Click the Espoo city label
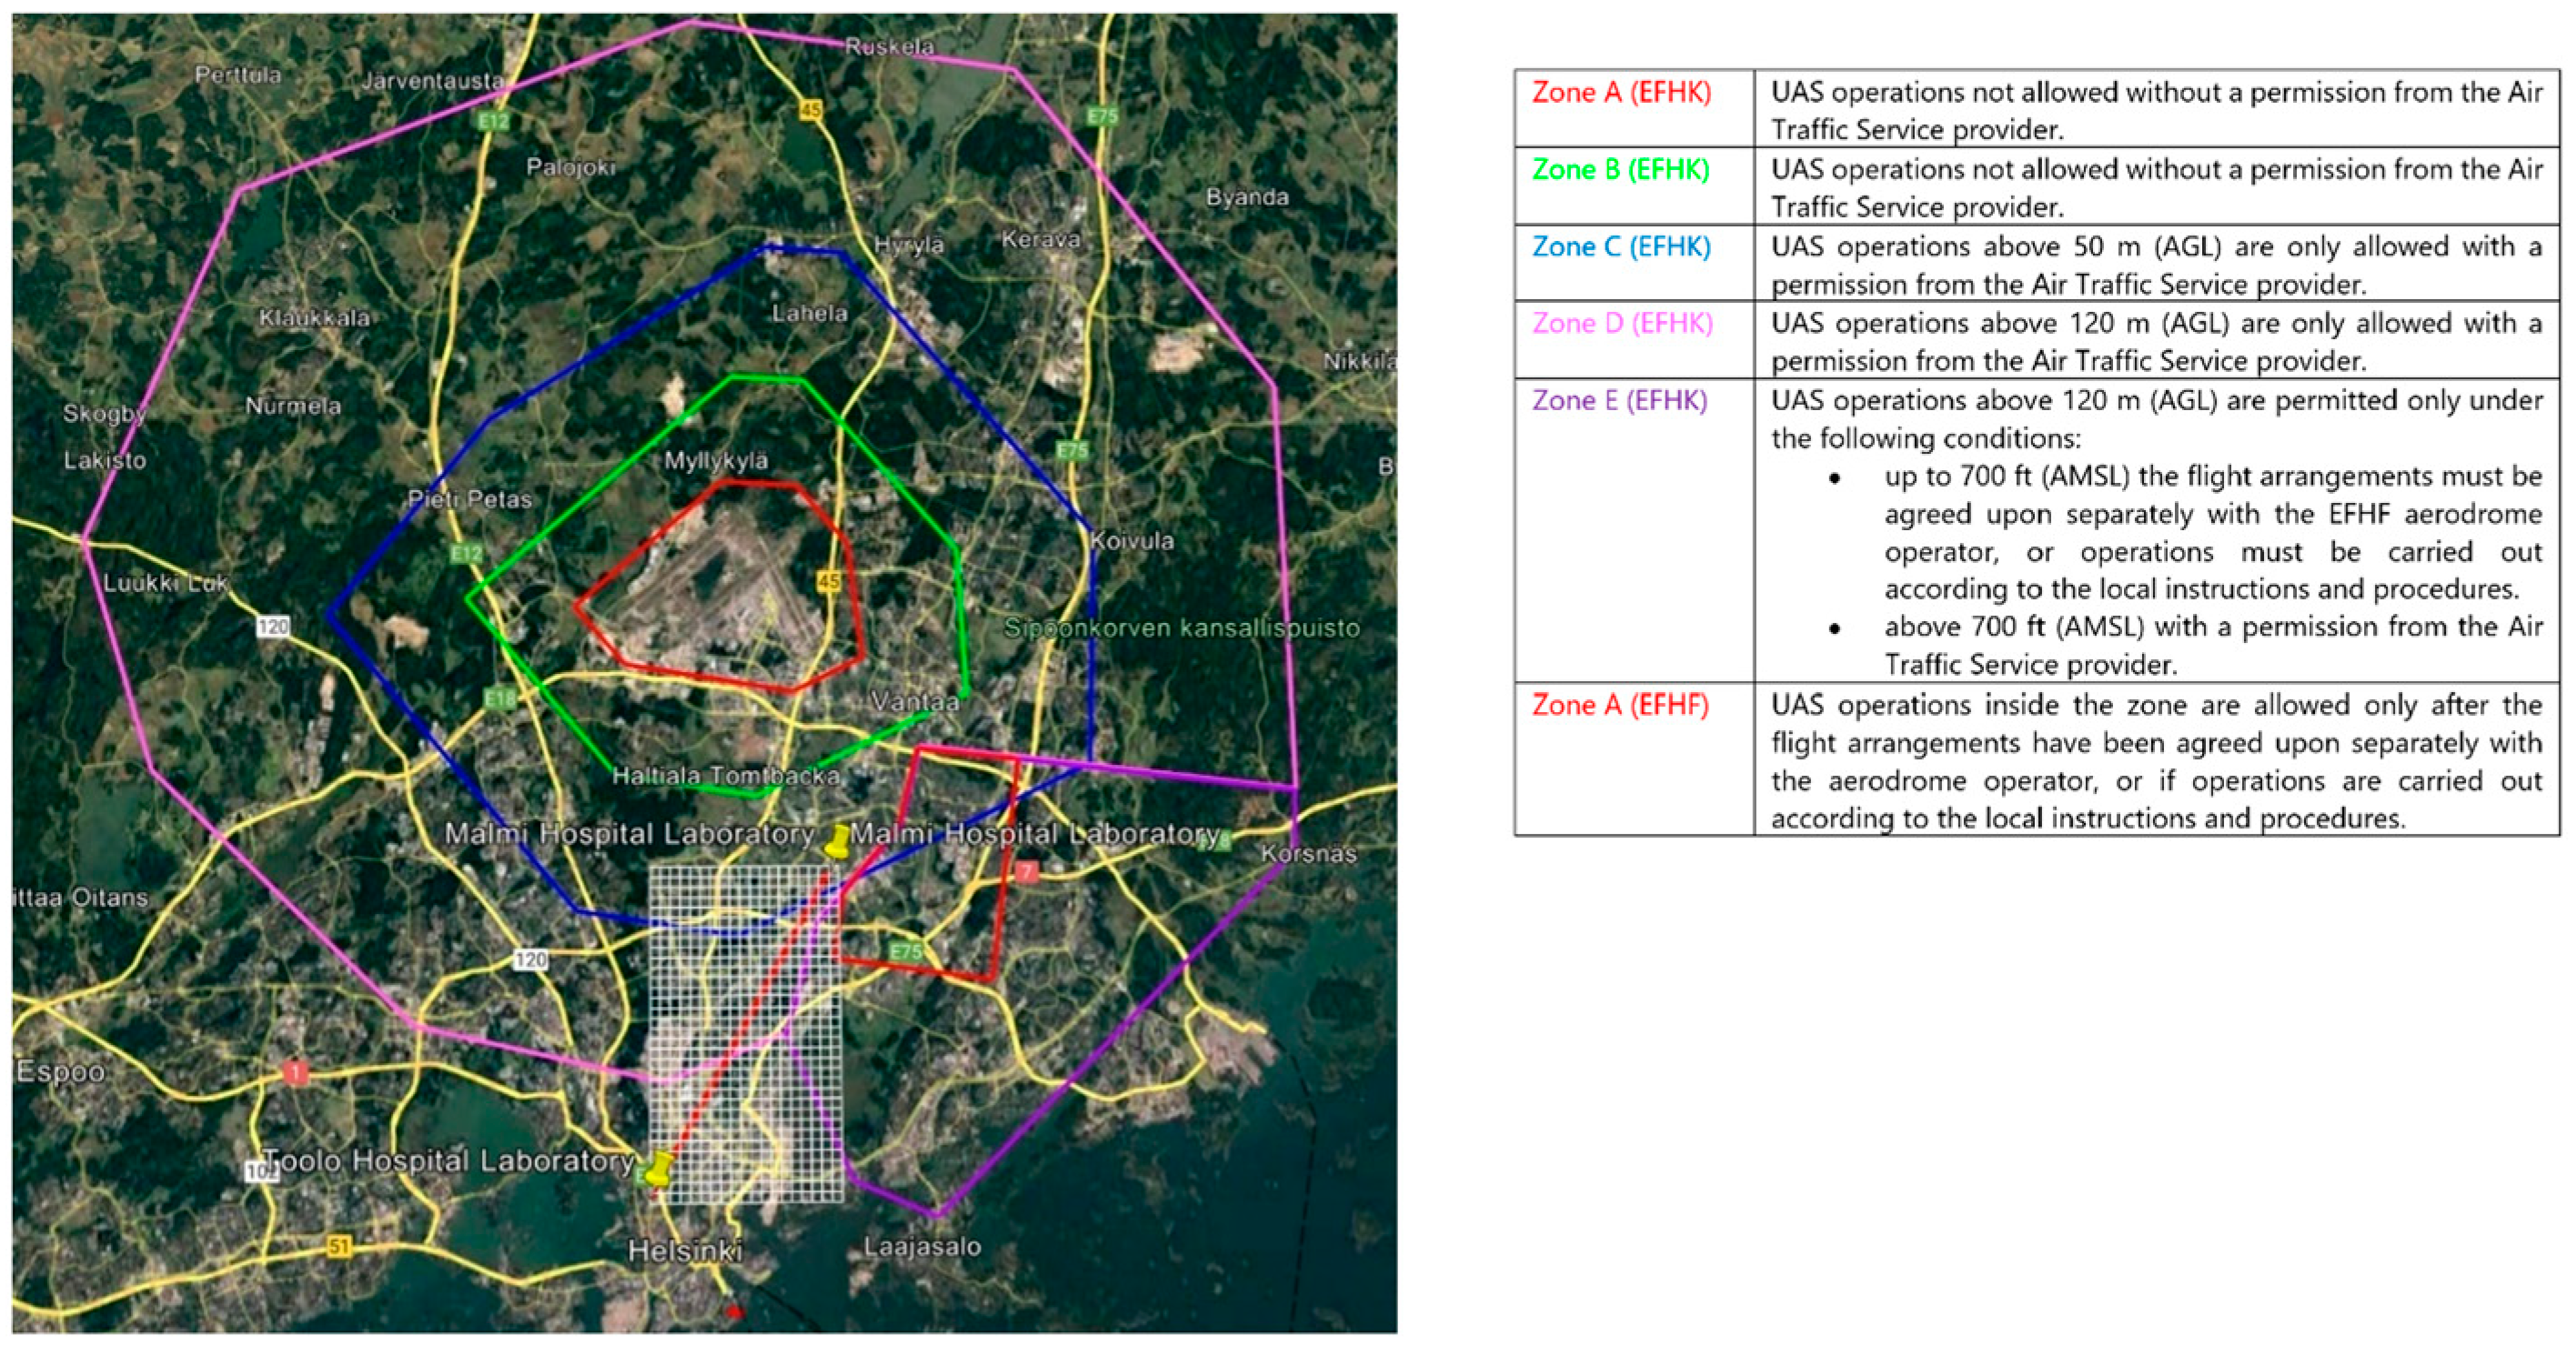 [x=60, y=1071]
